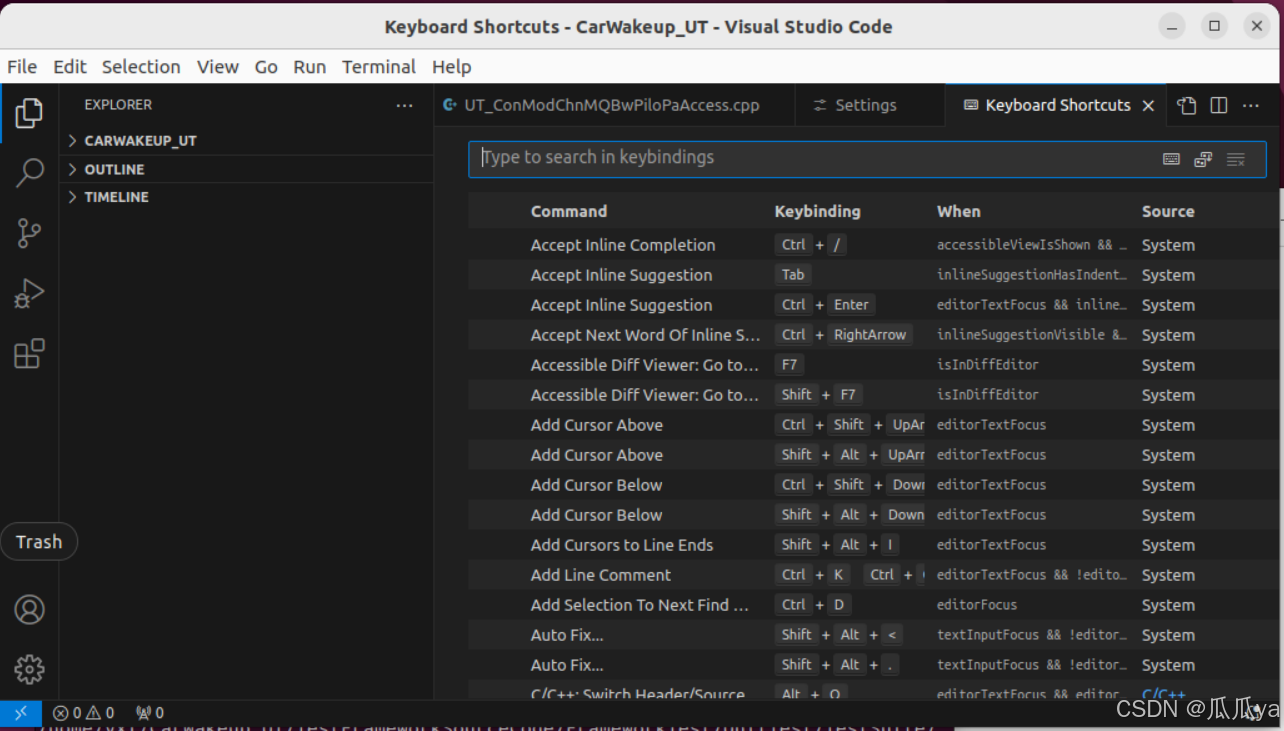Open errors and warnings count in status bar
This screenshot has height=731, width=1284.
[x=84, y=713]
